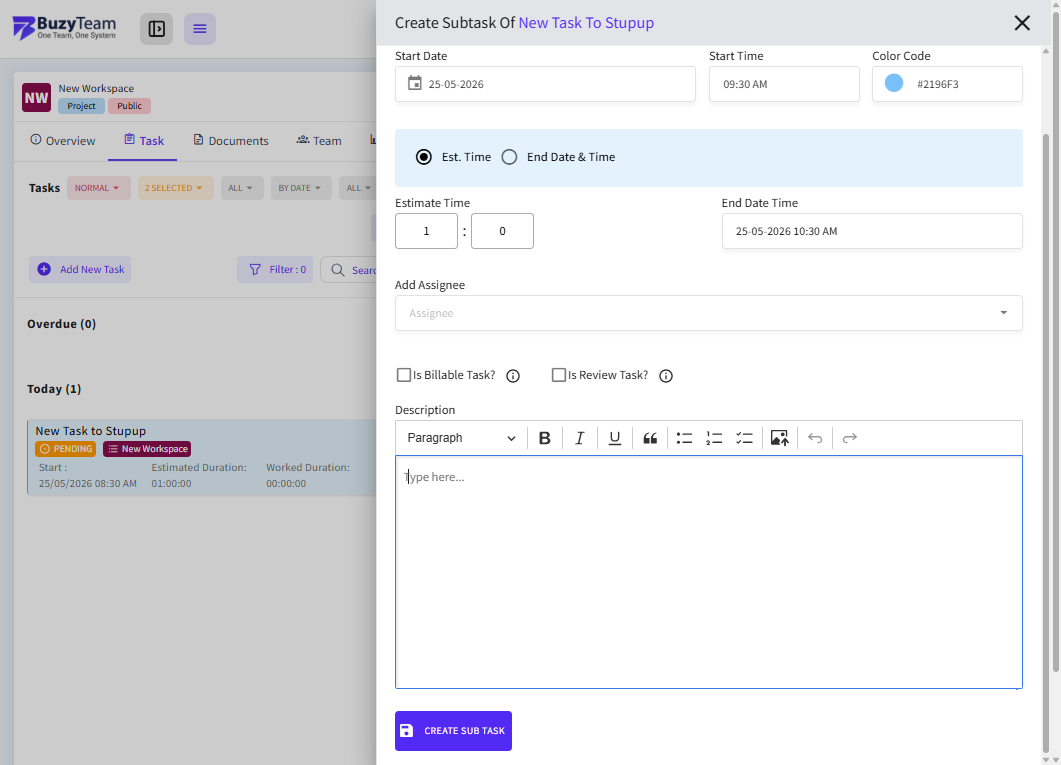The image size is (1061, 765).
Task: Click the search magnifier icon
Action: click(338, 270)
